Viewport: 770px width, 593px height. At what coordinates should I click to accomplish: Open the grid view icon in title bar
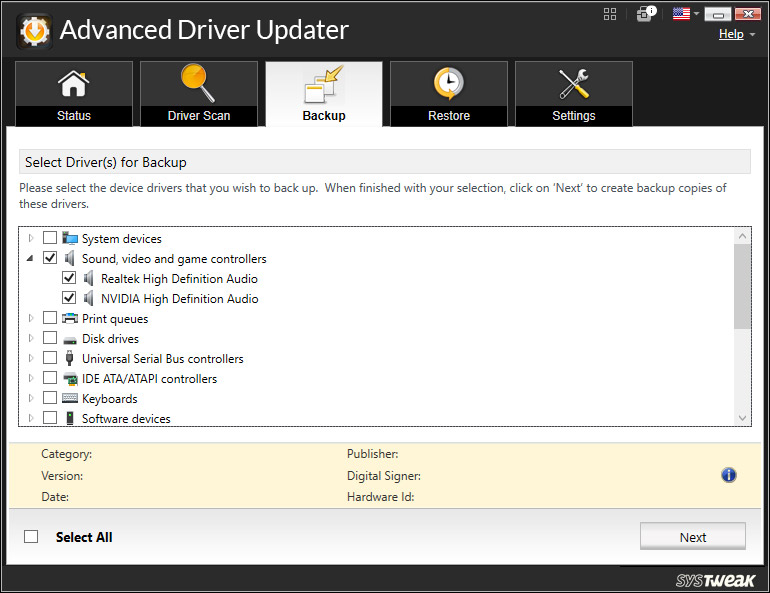click(x=610, y=14)
